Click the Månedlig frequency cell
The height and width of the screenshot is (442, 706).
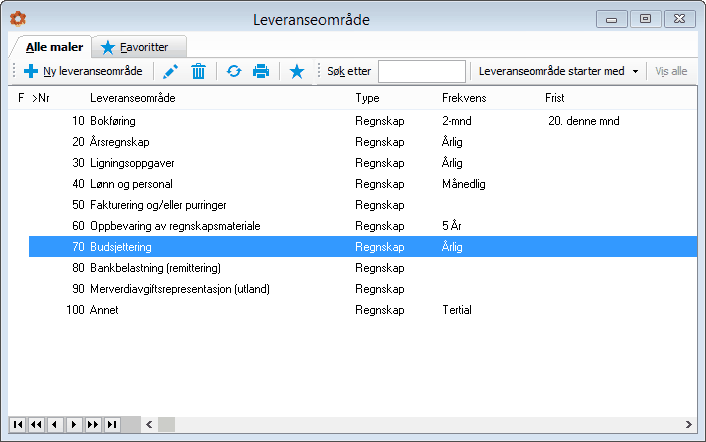tap(463, 184)
